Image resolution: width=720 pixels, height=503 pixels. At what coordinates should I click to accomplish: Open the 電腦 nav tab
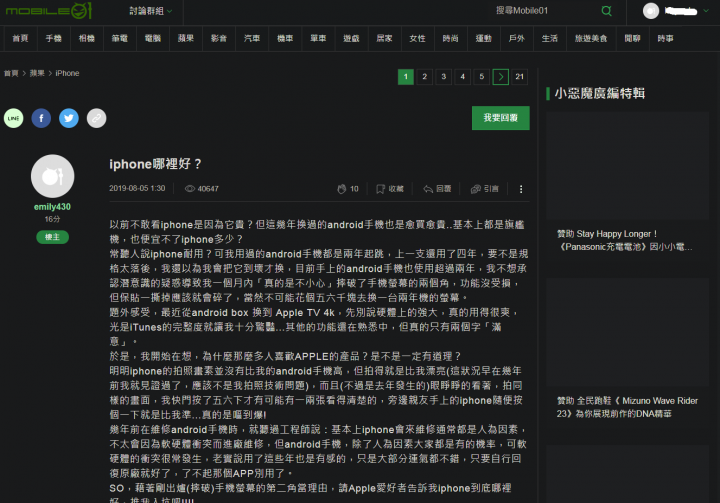[x=152, y=38]
